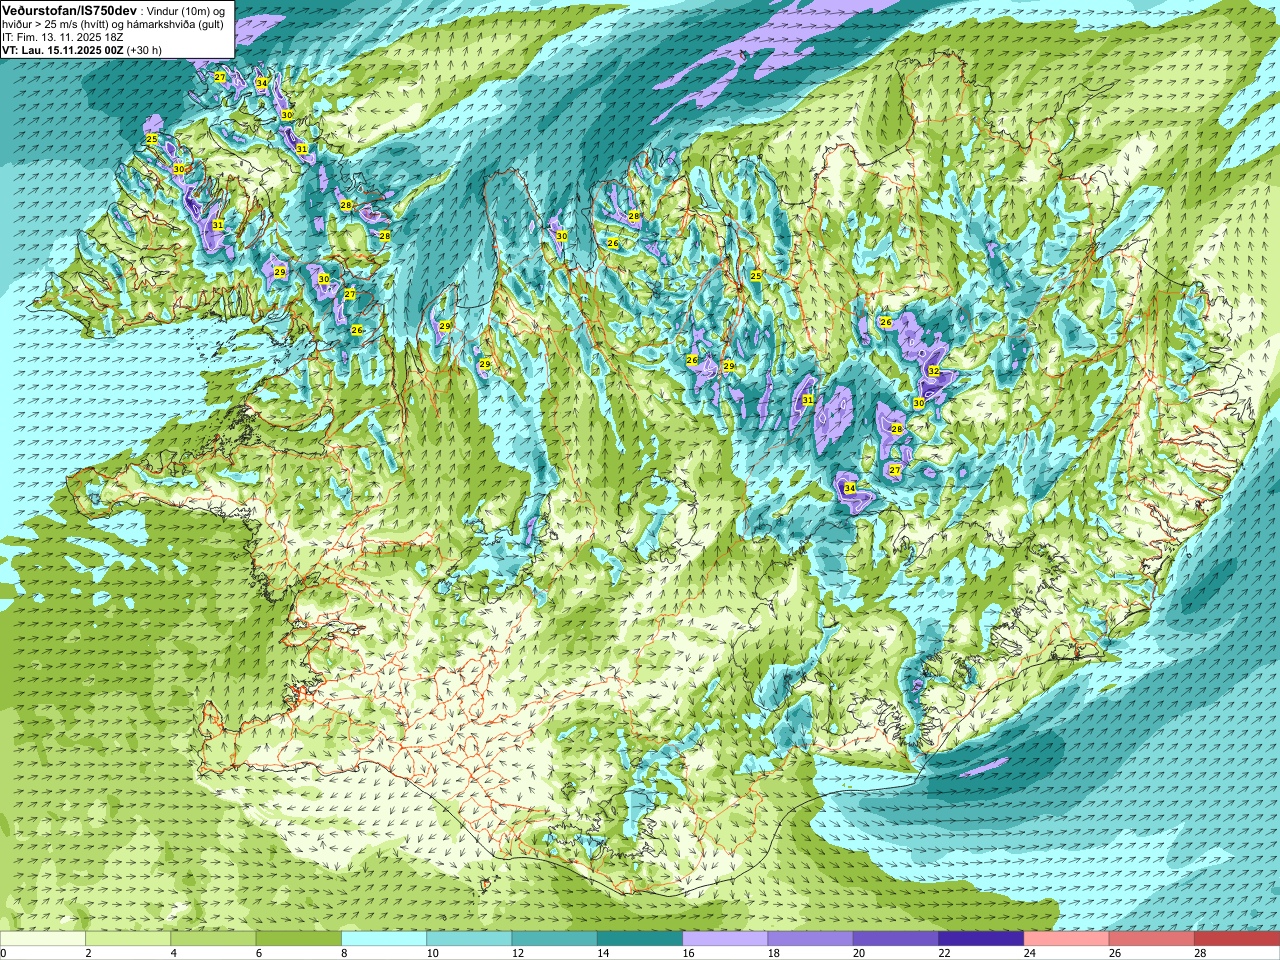
Task: Click the legend tick label '16'
Action: tap(689, 953)
